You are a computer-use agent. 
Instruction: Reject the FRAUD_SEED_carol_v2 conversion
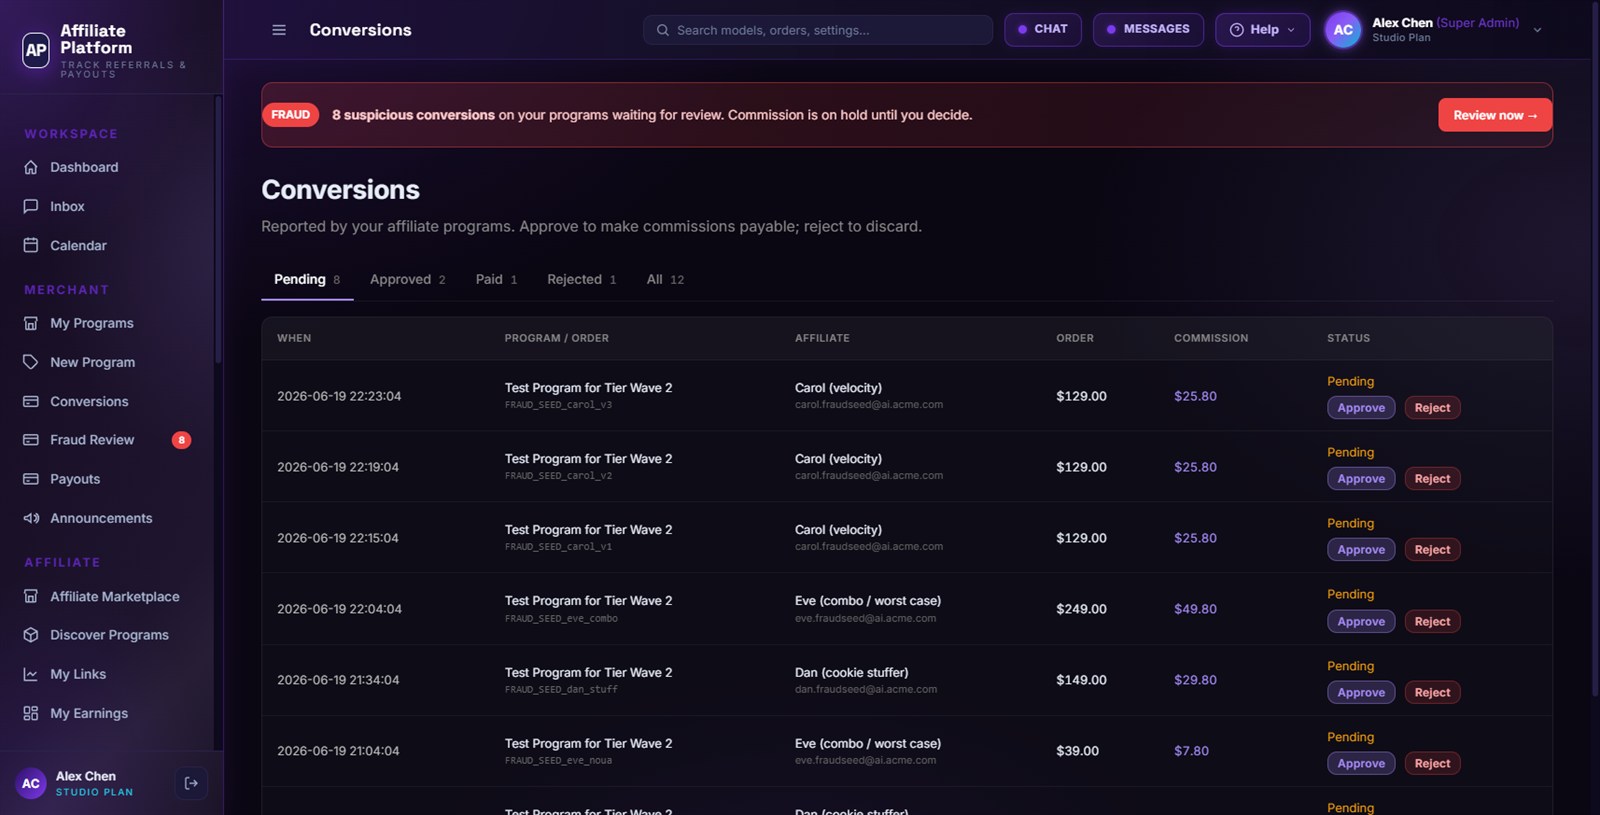1432,479
